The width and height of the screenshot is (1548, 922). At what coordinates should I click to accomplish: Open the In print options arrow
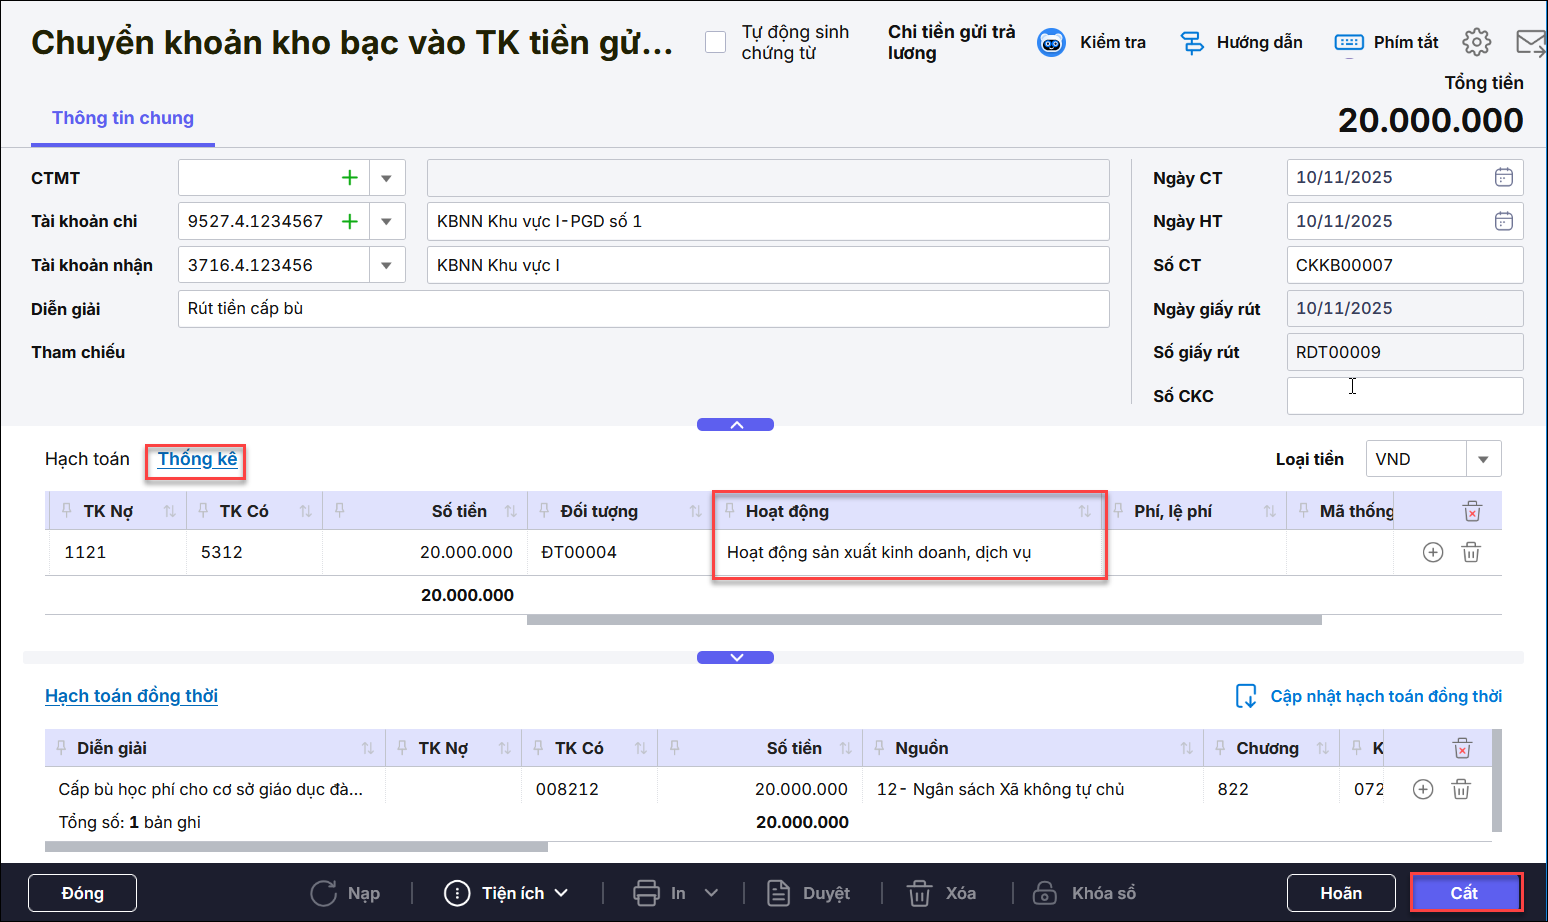(x=711, y=893)
